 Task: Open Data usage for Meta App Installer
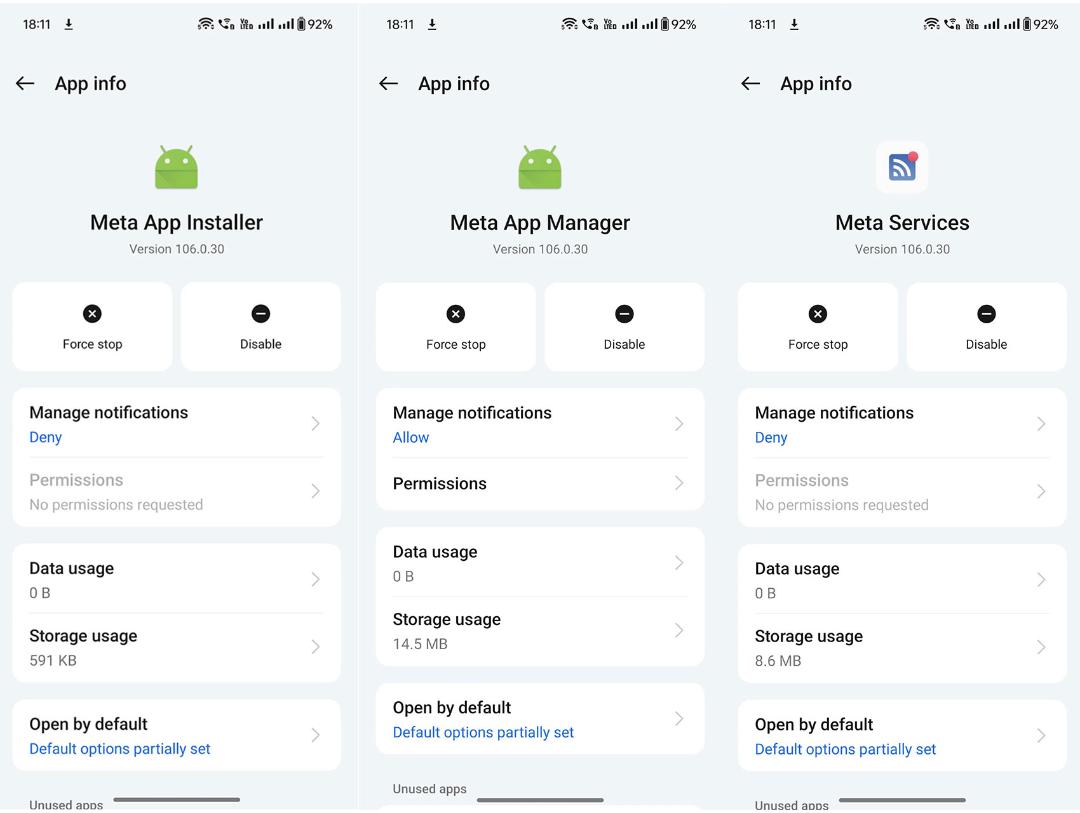click(176, 579)
